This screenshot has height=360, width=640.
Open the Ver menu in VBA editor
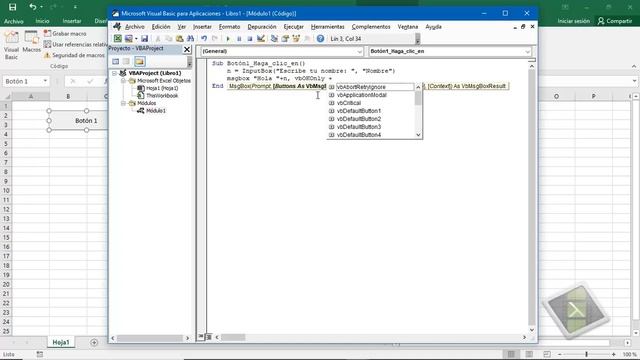(181, 27)
